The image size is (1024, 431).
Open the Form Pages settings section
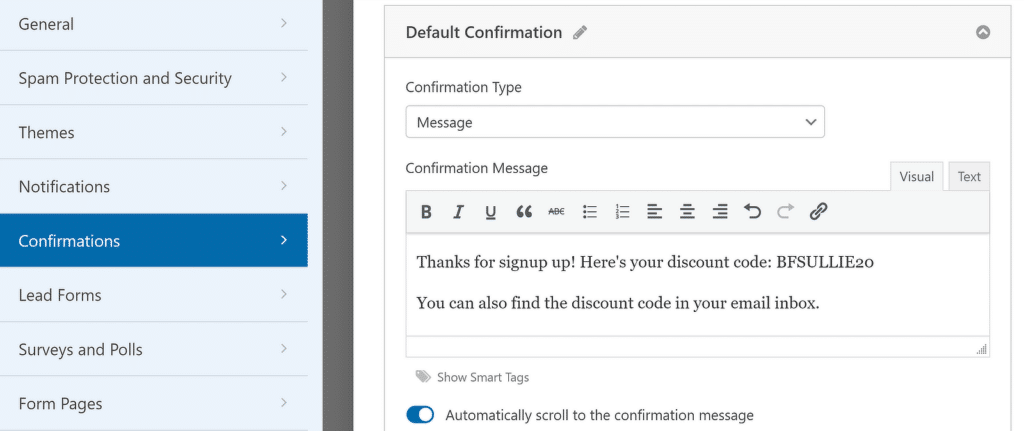(153, 404)
